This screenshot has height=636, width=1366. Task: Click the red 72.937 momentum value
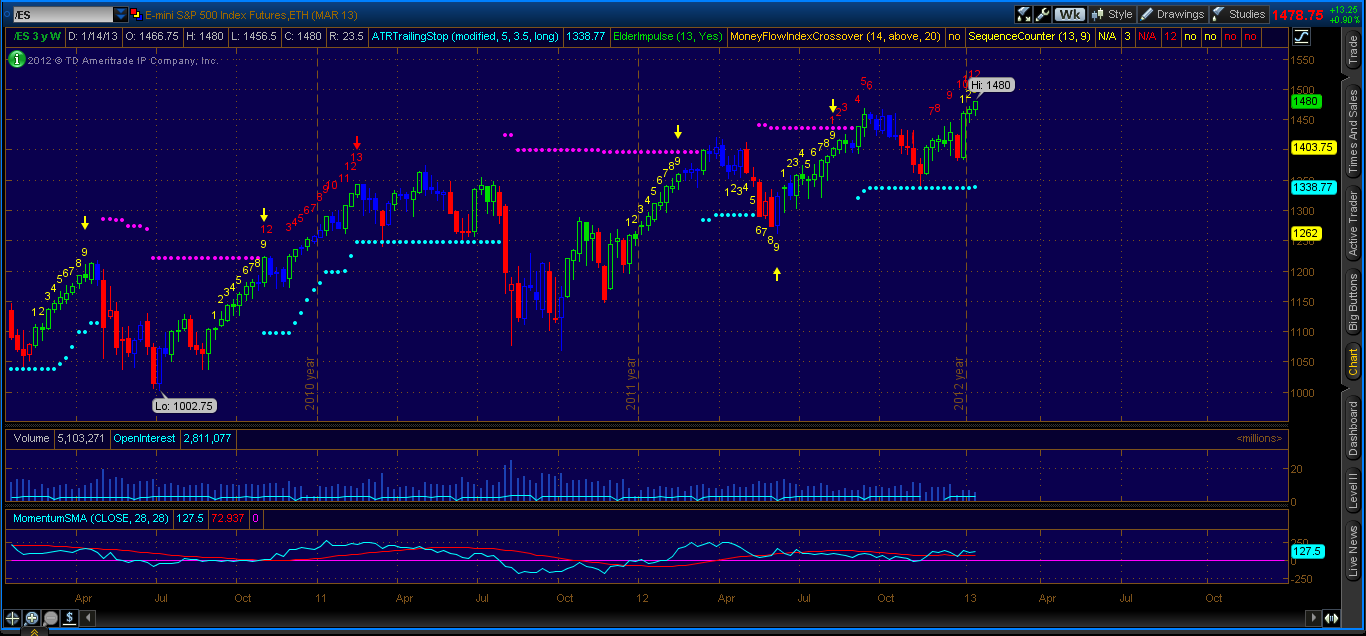tap(229, 518)
